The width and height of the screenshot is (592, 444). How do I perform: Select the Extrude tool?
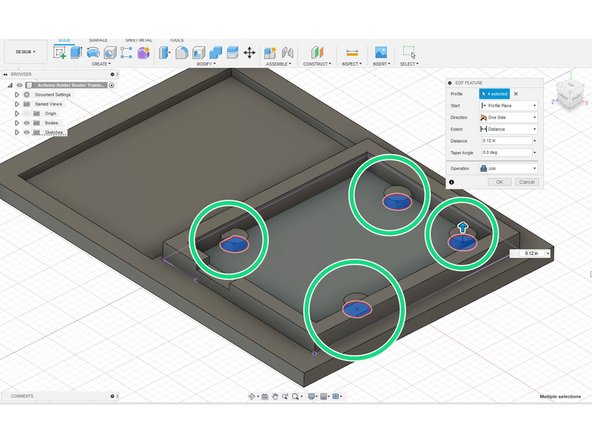coord(76,52)
